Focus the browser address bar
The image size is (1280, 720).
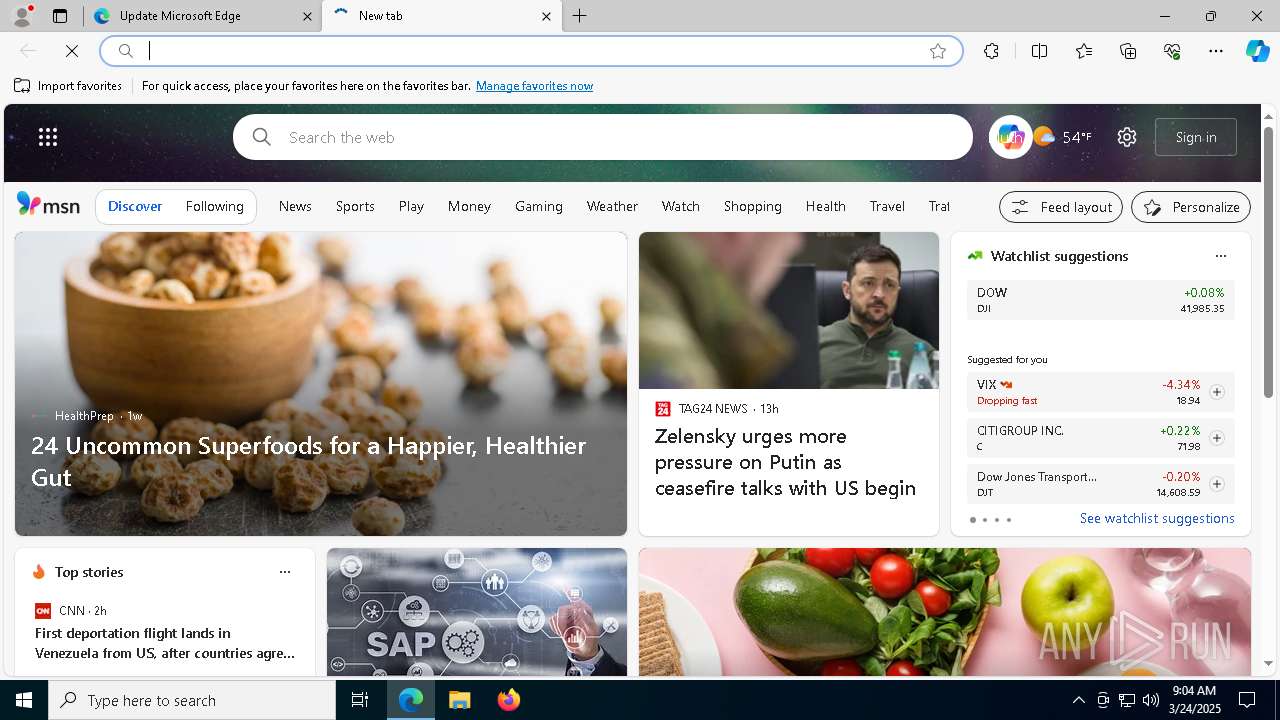530,51
